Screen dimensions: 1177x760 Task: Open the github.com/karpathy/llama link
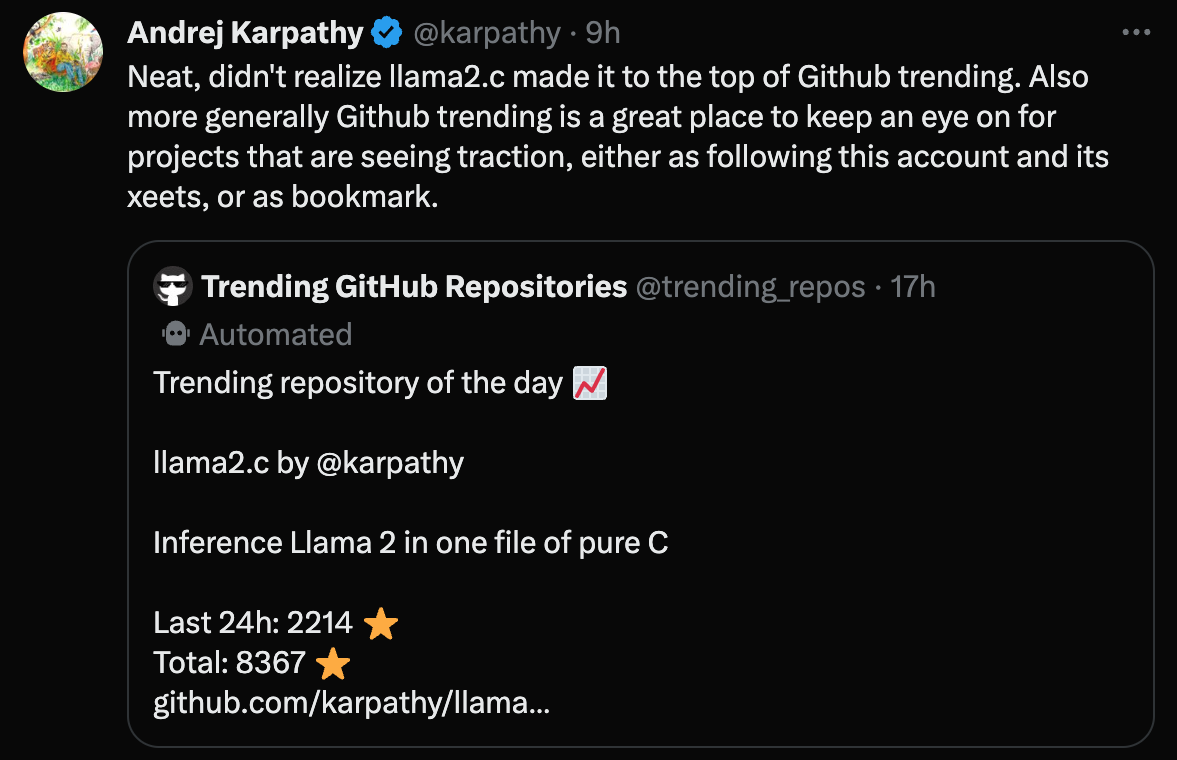coord(351,704)
